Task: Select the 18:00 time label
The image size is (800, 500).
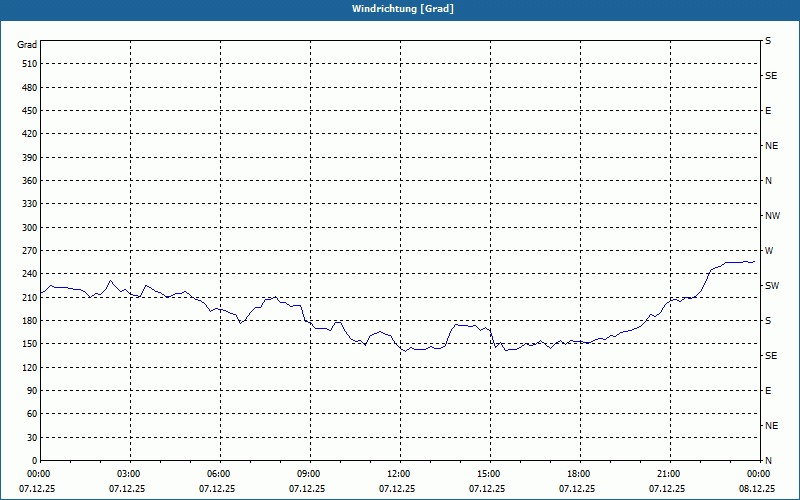Action: point(580,474)
